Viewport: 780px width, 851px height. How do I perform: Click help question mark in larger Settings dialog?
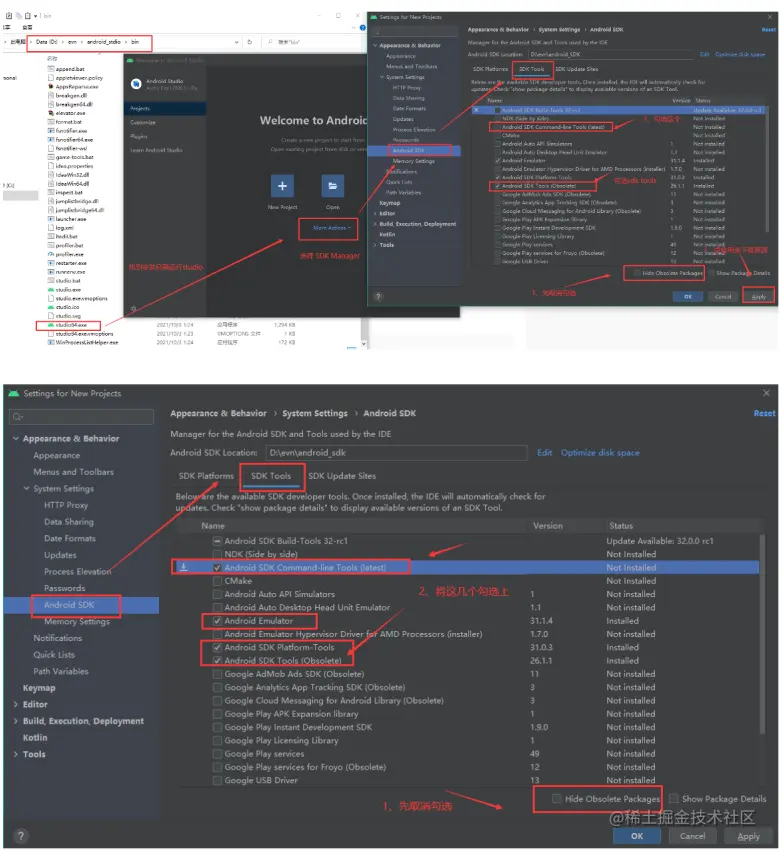20,836
